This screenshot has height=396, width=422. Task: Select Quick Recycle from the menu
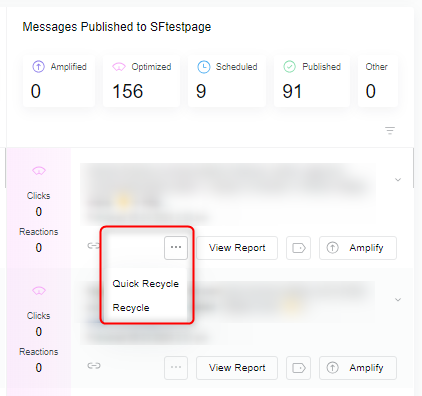(x=146, y=284)
